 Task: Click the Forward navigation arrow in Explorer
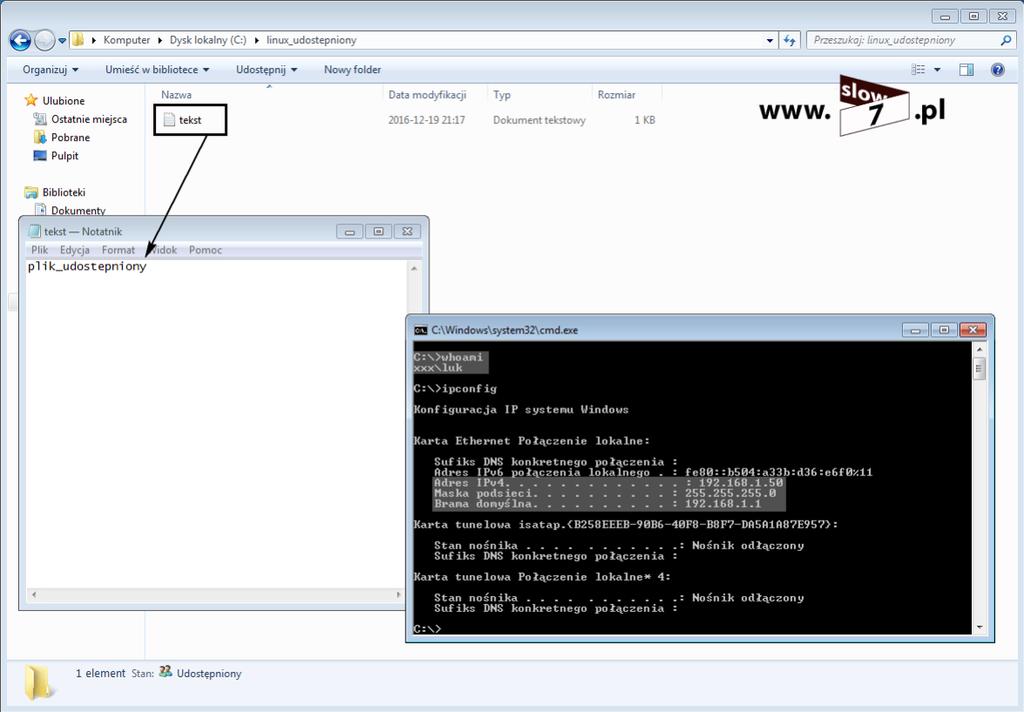[x=44, y=40]
